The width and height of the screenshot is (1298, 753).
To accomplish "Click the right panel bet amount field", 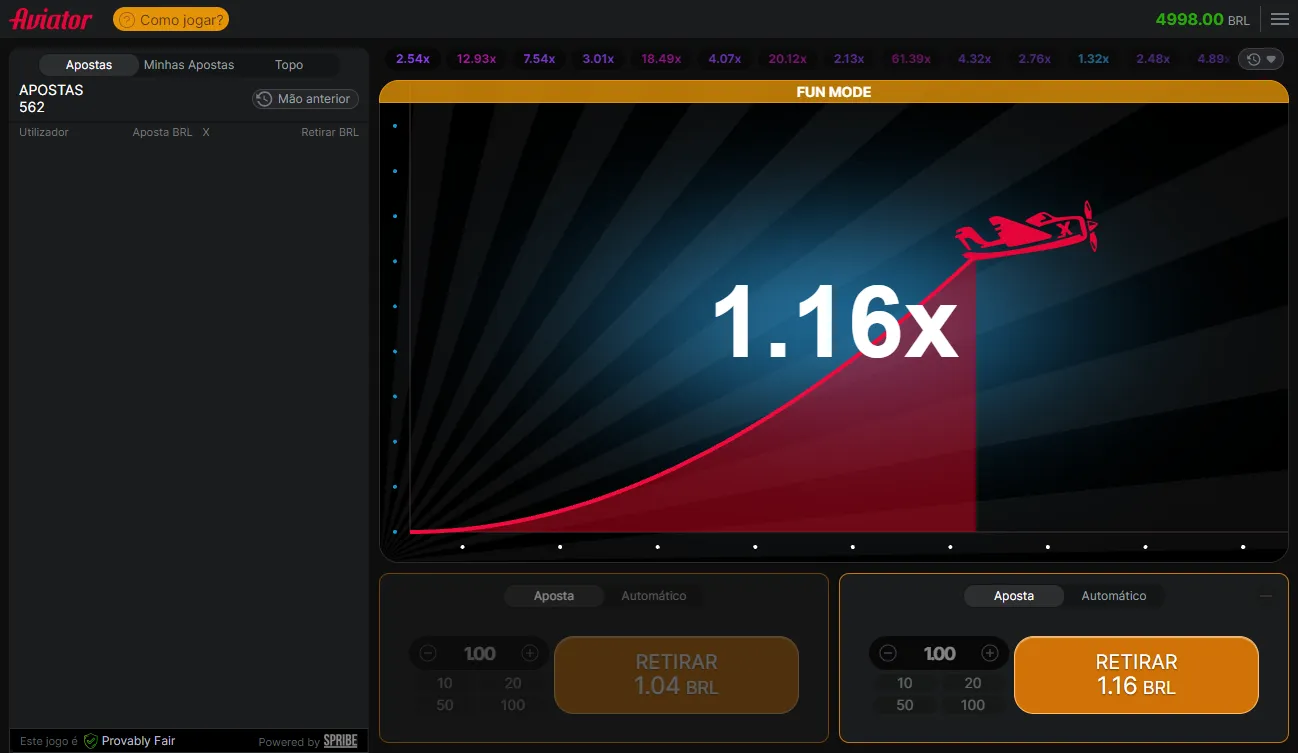I will (x=939, y=653).
